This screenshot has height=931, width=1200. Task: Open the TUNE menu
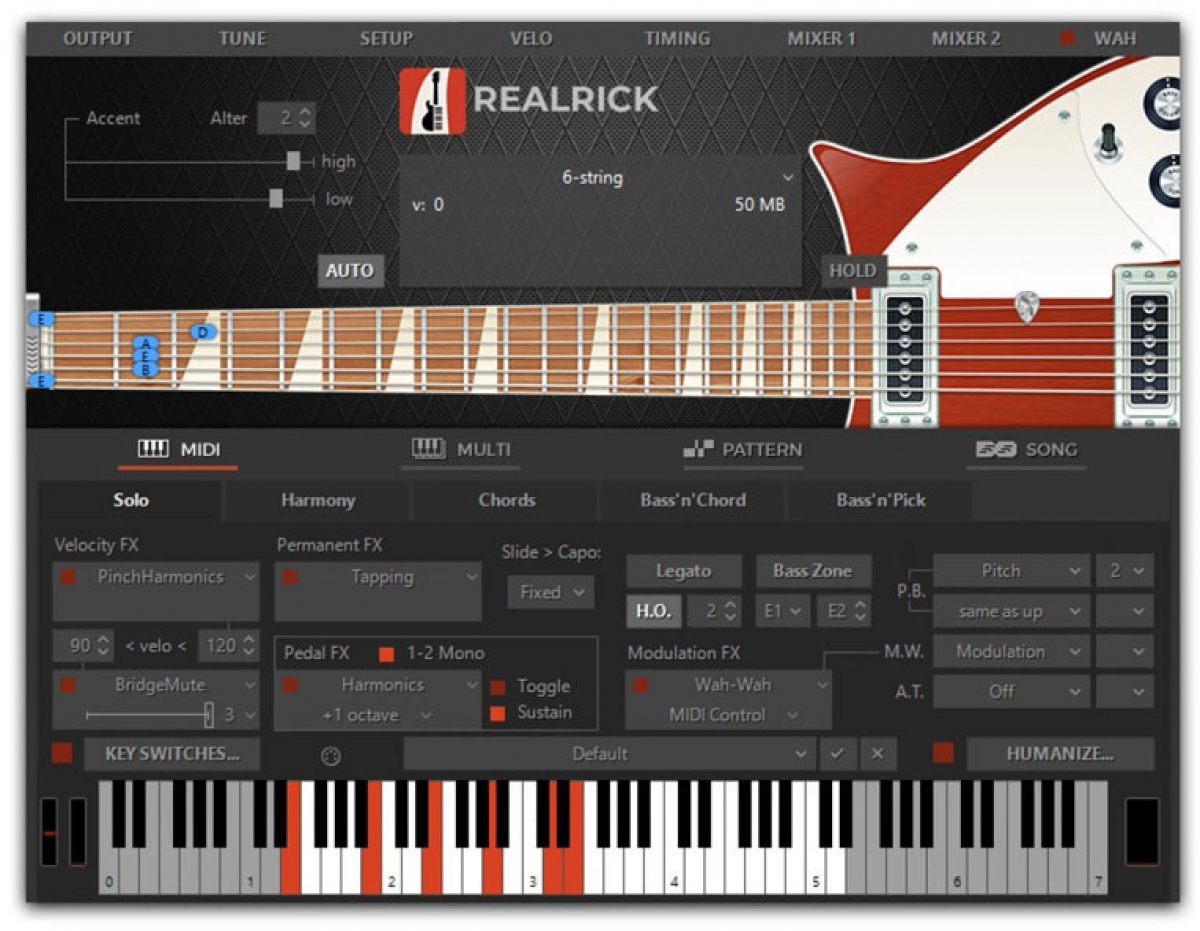(243, 39)
